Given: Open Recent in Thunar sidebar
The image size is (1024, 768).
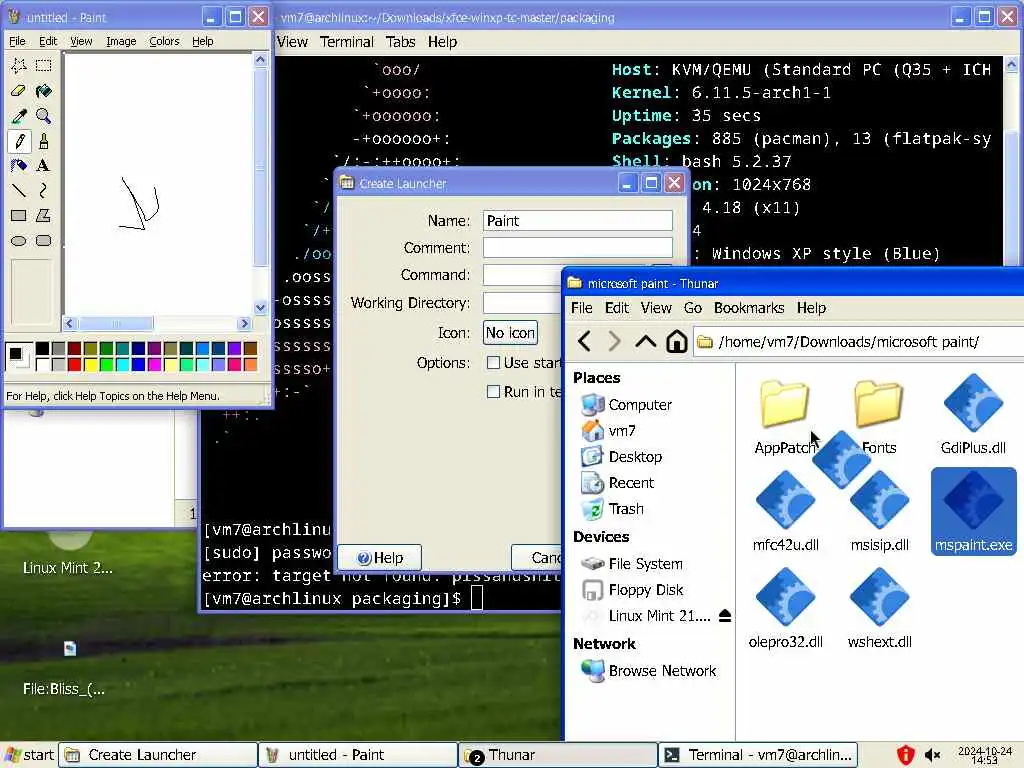Looking at the screenshot, I should pos(617,483).
